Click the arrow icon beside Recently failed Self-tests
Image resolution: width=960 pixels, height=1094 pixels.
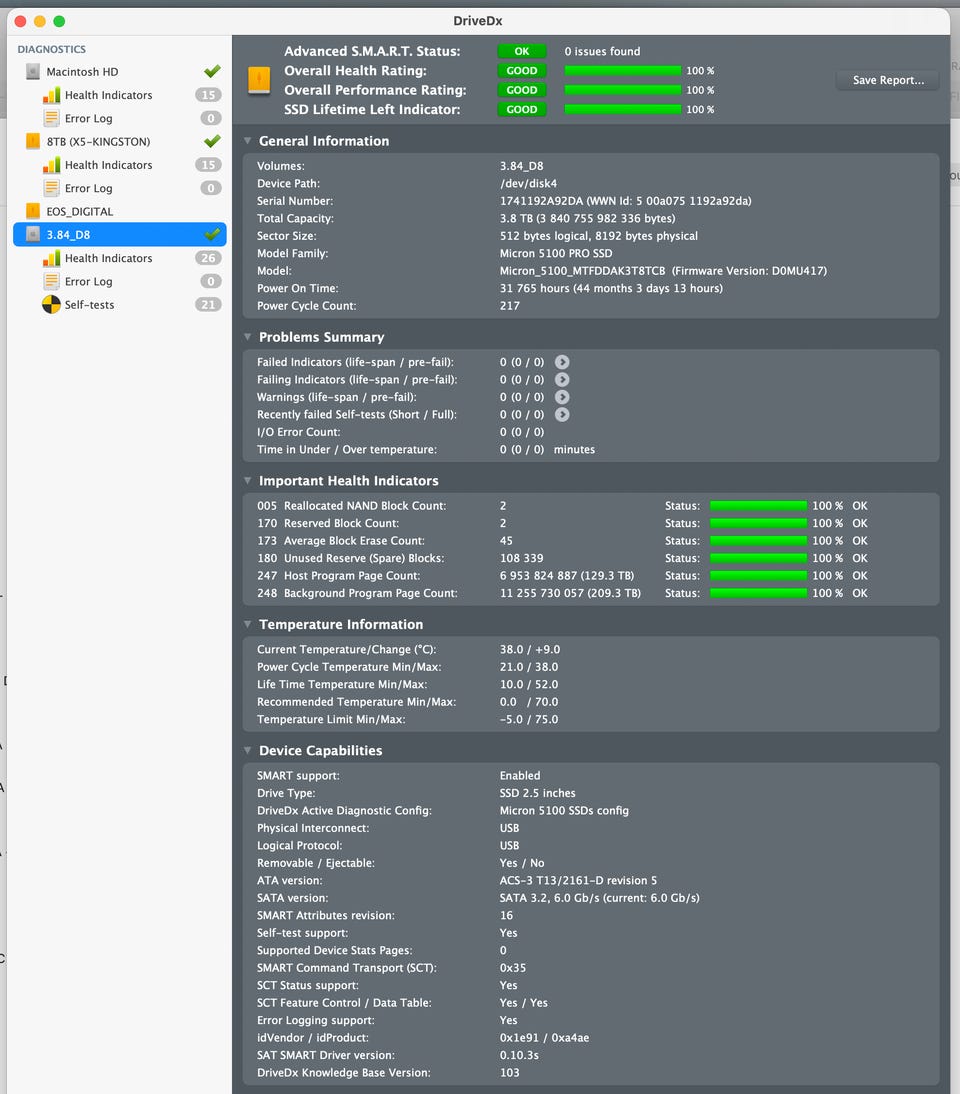pos(562,414)
